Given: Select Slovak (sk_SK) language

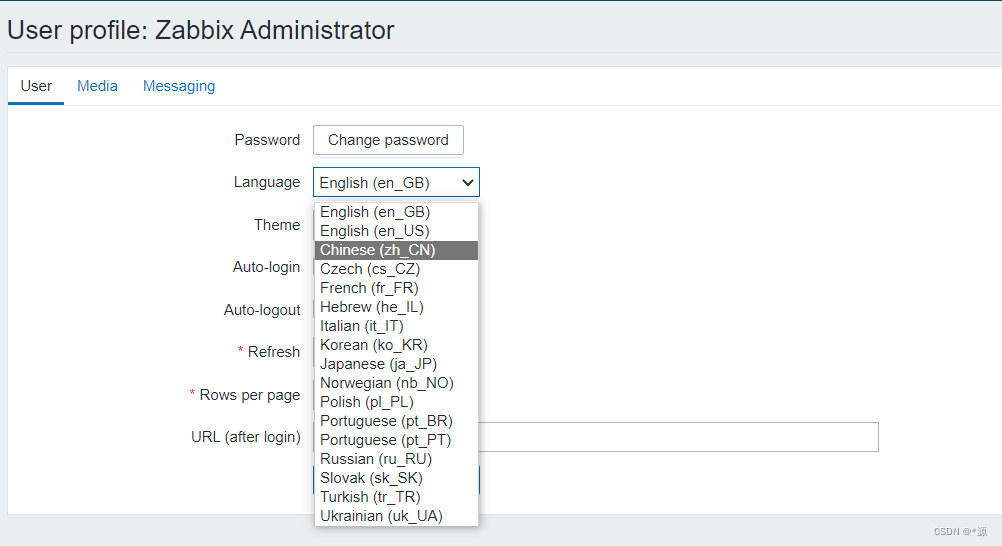Looking at the screenshot, I should tap(396, 478).
